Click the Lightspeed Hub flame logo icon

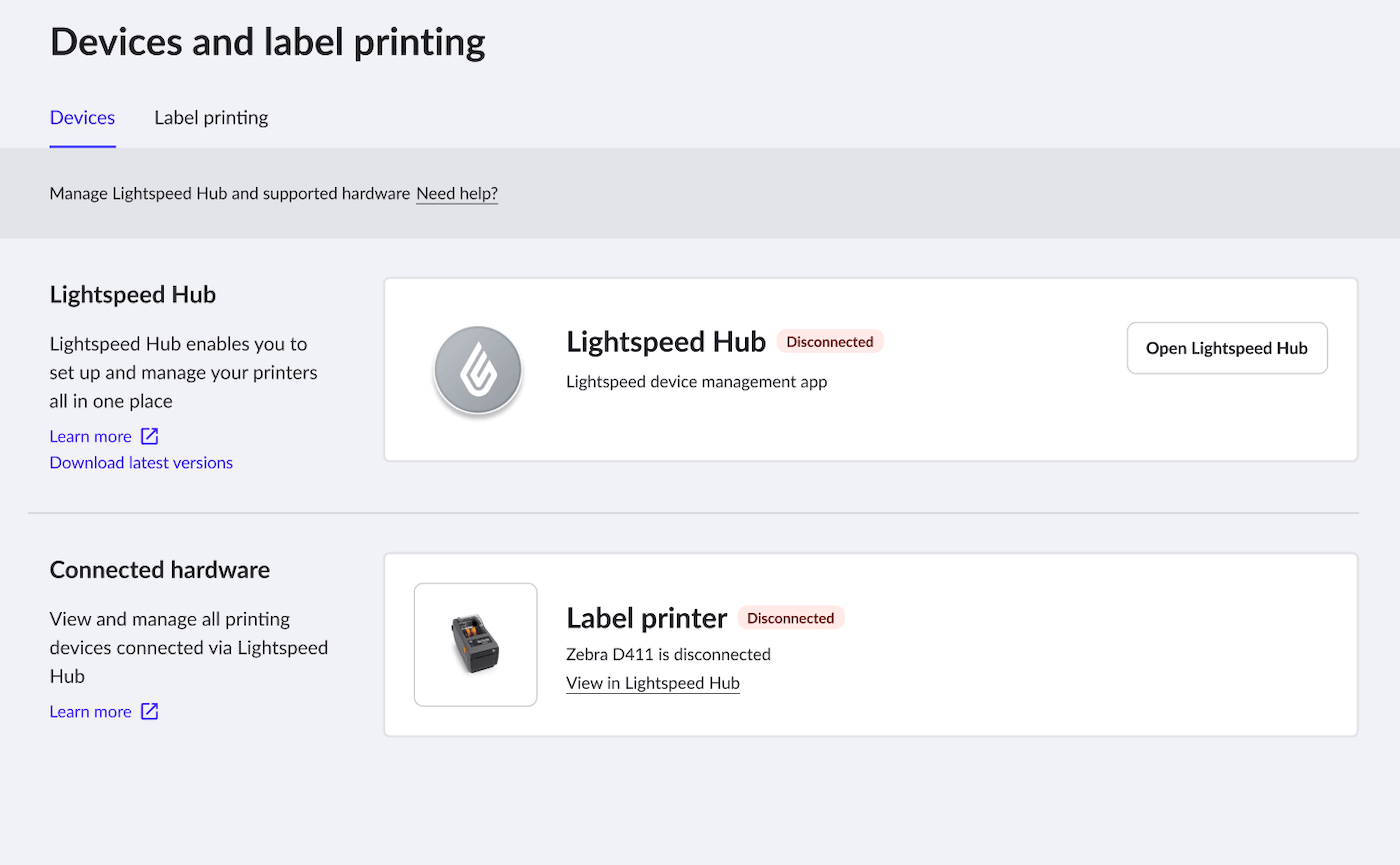[477, 371]
